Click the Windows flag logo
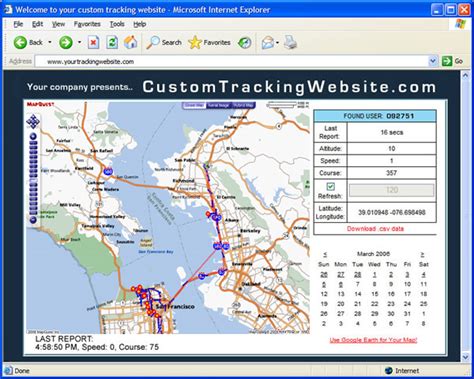Screen dimensions: 474x379 point(460,24)
